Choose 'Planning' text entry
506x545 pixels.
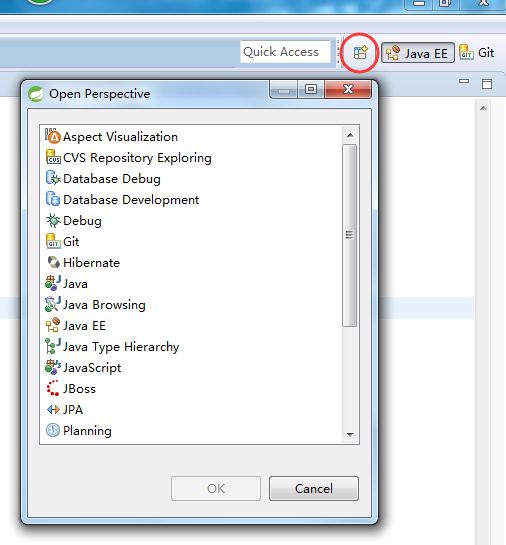tap(87, 431)
